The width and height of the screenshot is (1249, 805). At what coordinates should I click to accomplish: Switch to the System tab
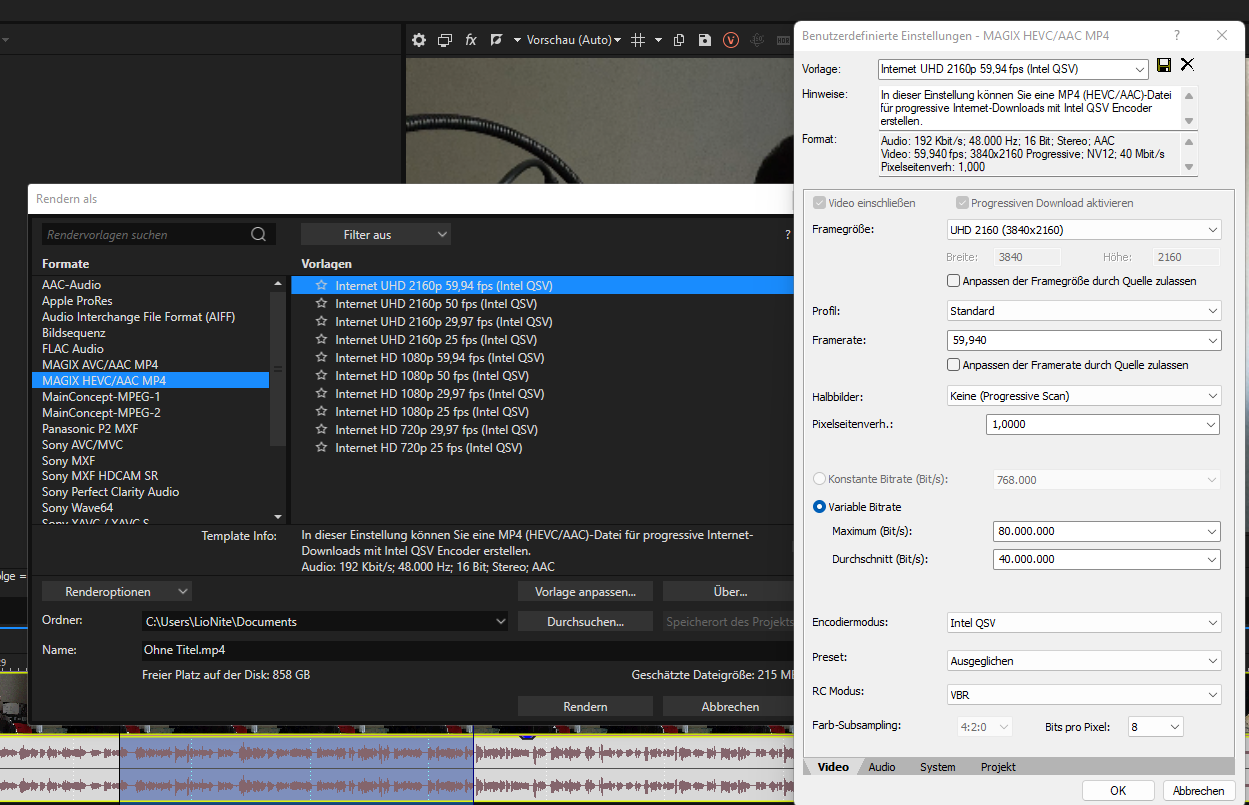pos(938,767)
